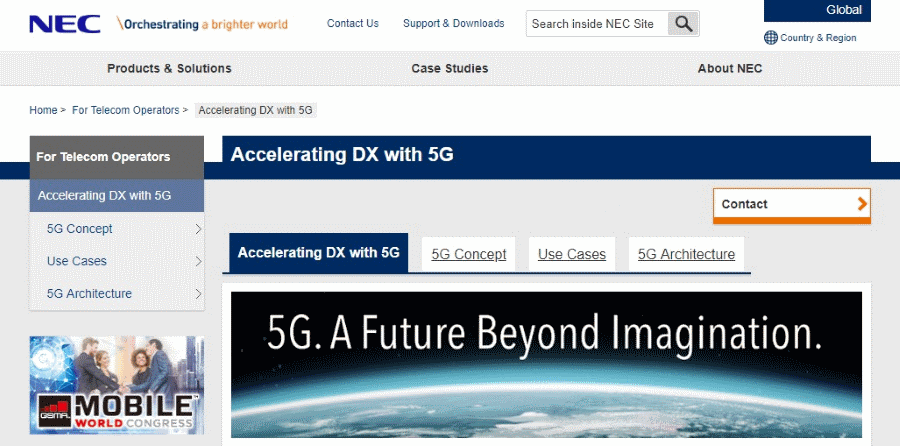Expand the 5G Concept sidebar chevron
Image resolution: width=900 pixels, height=446 pixels.
[198, 229]
